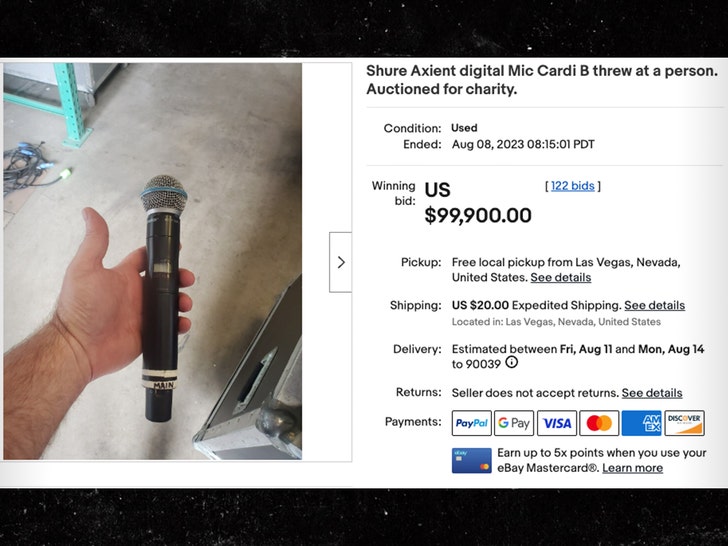The image size is (728, 546).
Task: Click the PayPal payment icon
Action: 472,423
